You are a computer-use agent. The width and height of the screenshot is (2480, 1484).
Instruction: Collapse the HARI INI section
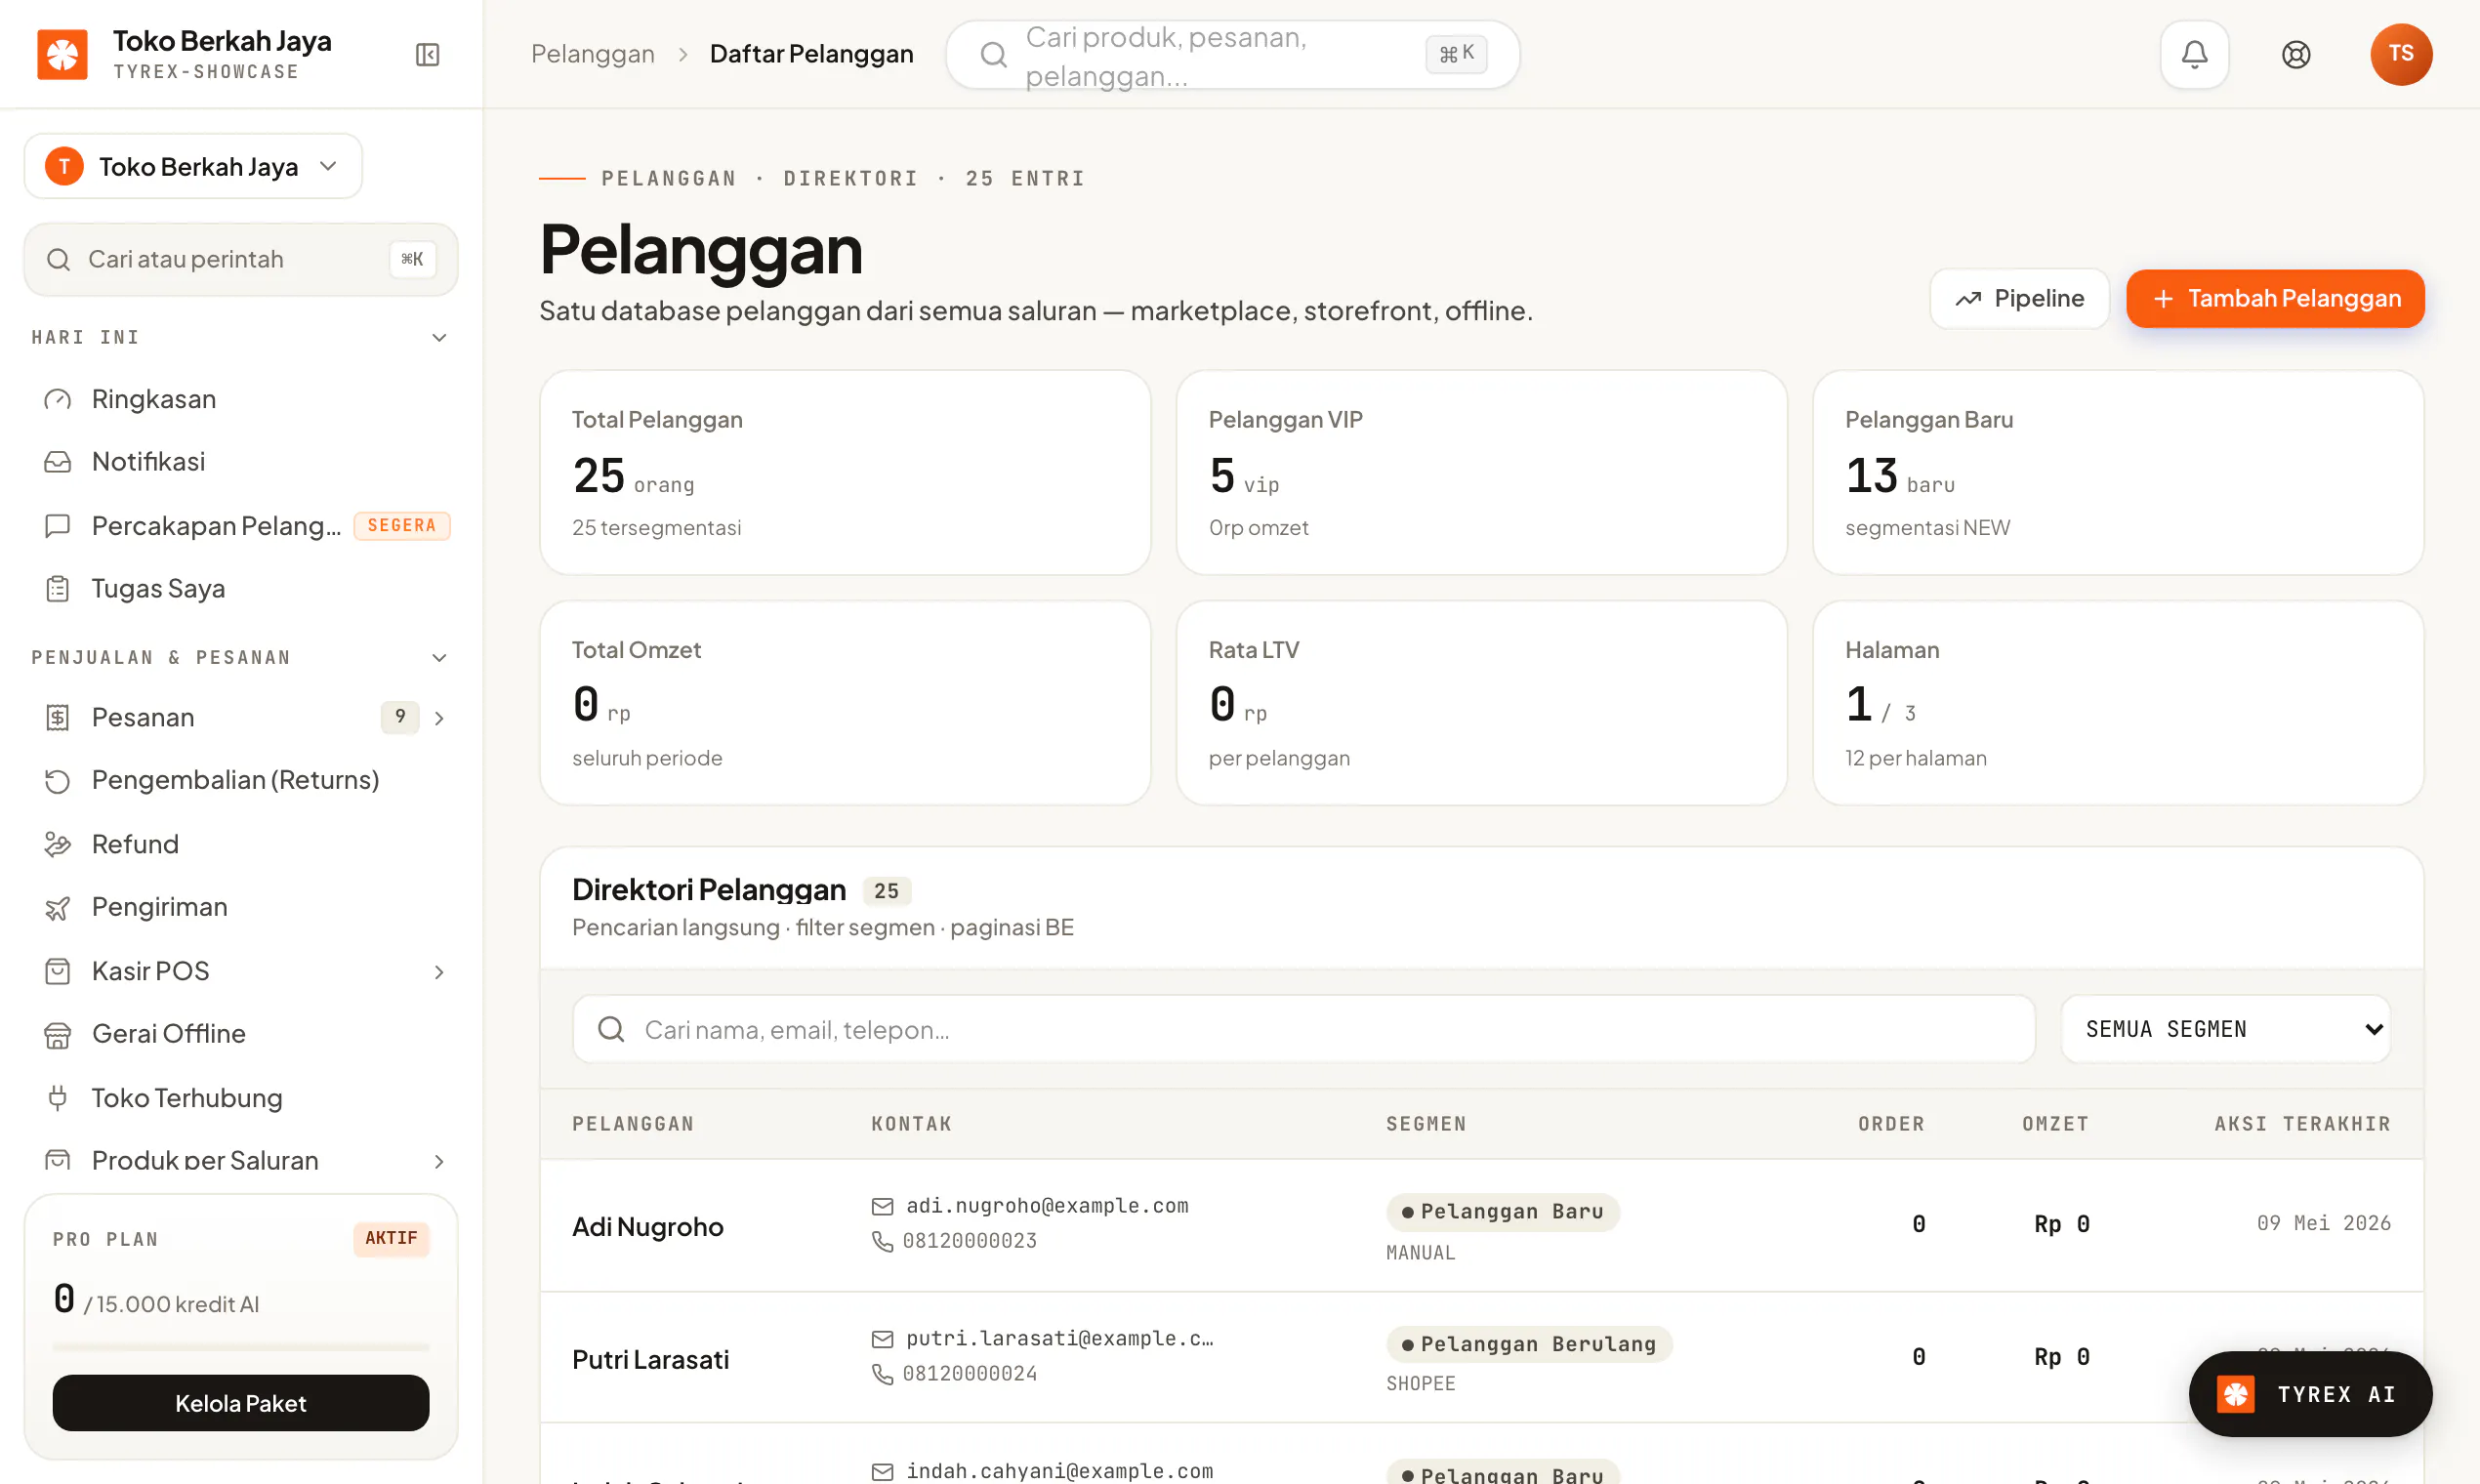coord(439,338)
